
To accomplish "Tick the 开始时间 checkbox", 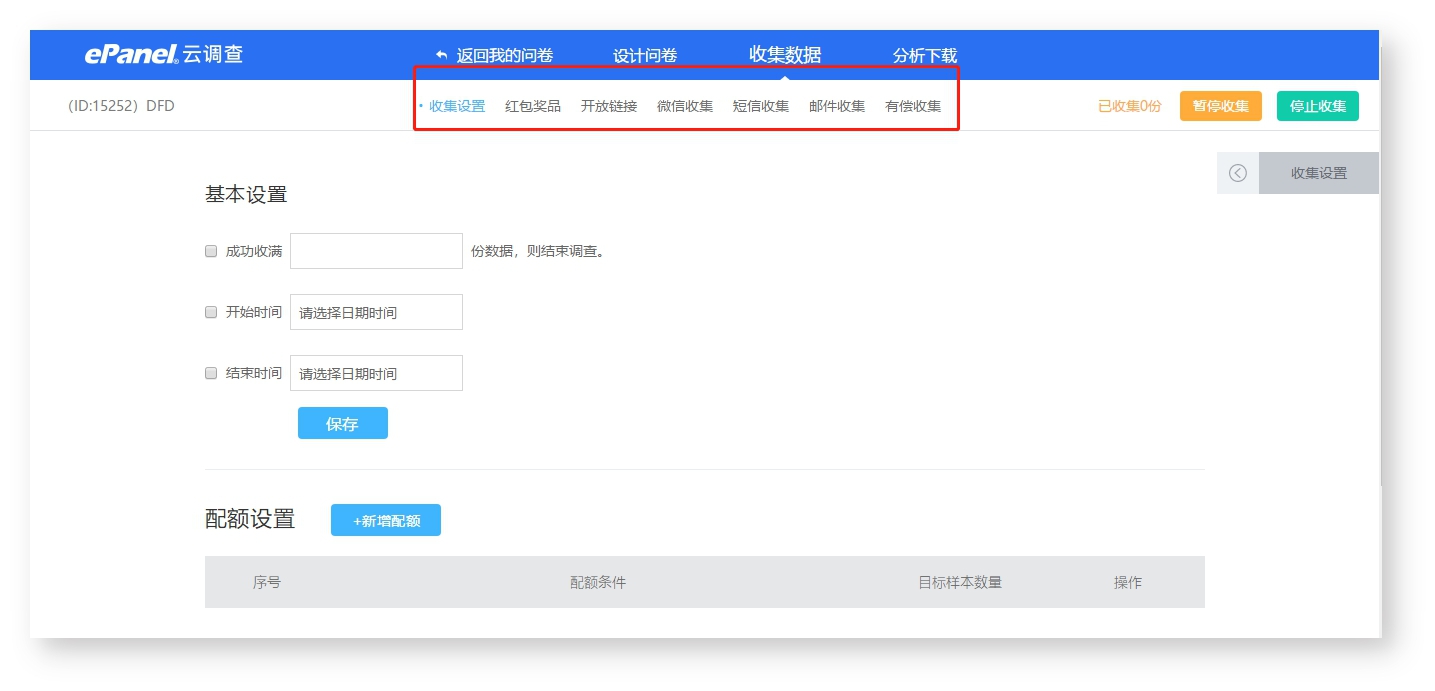I will [211, 312].
